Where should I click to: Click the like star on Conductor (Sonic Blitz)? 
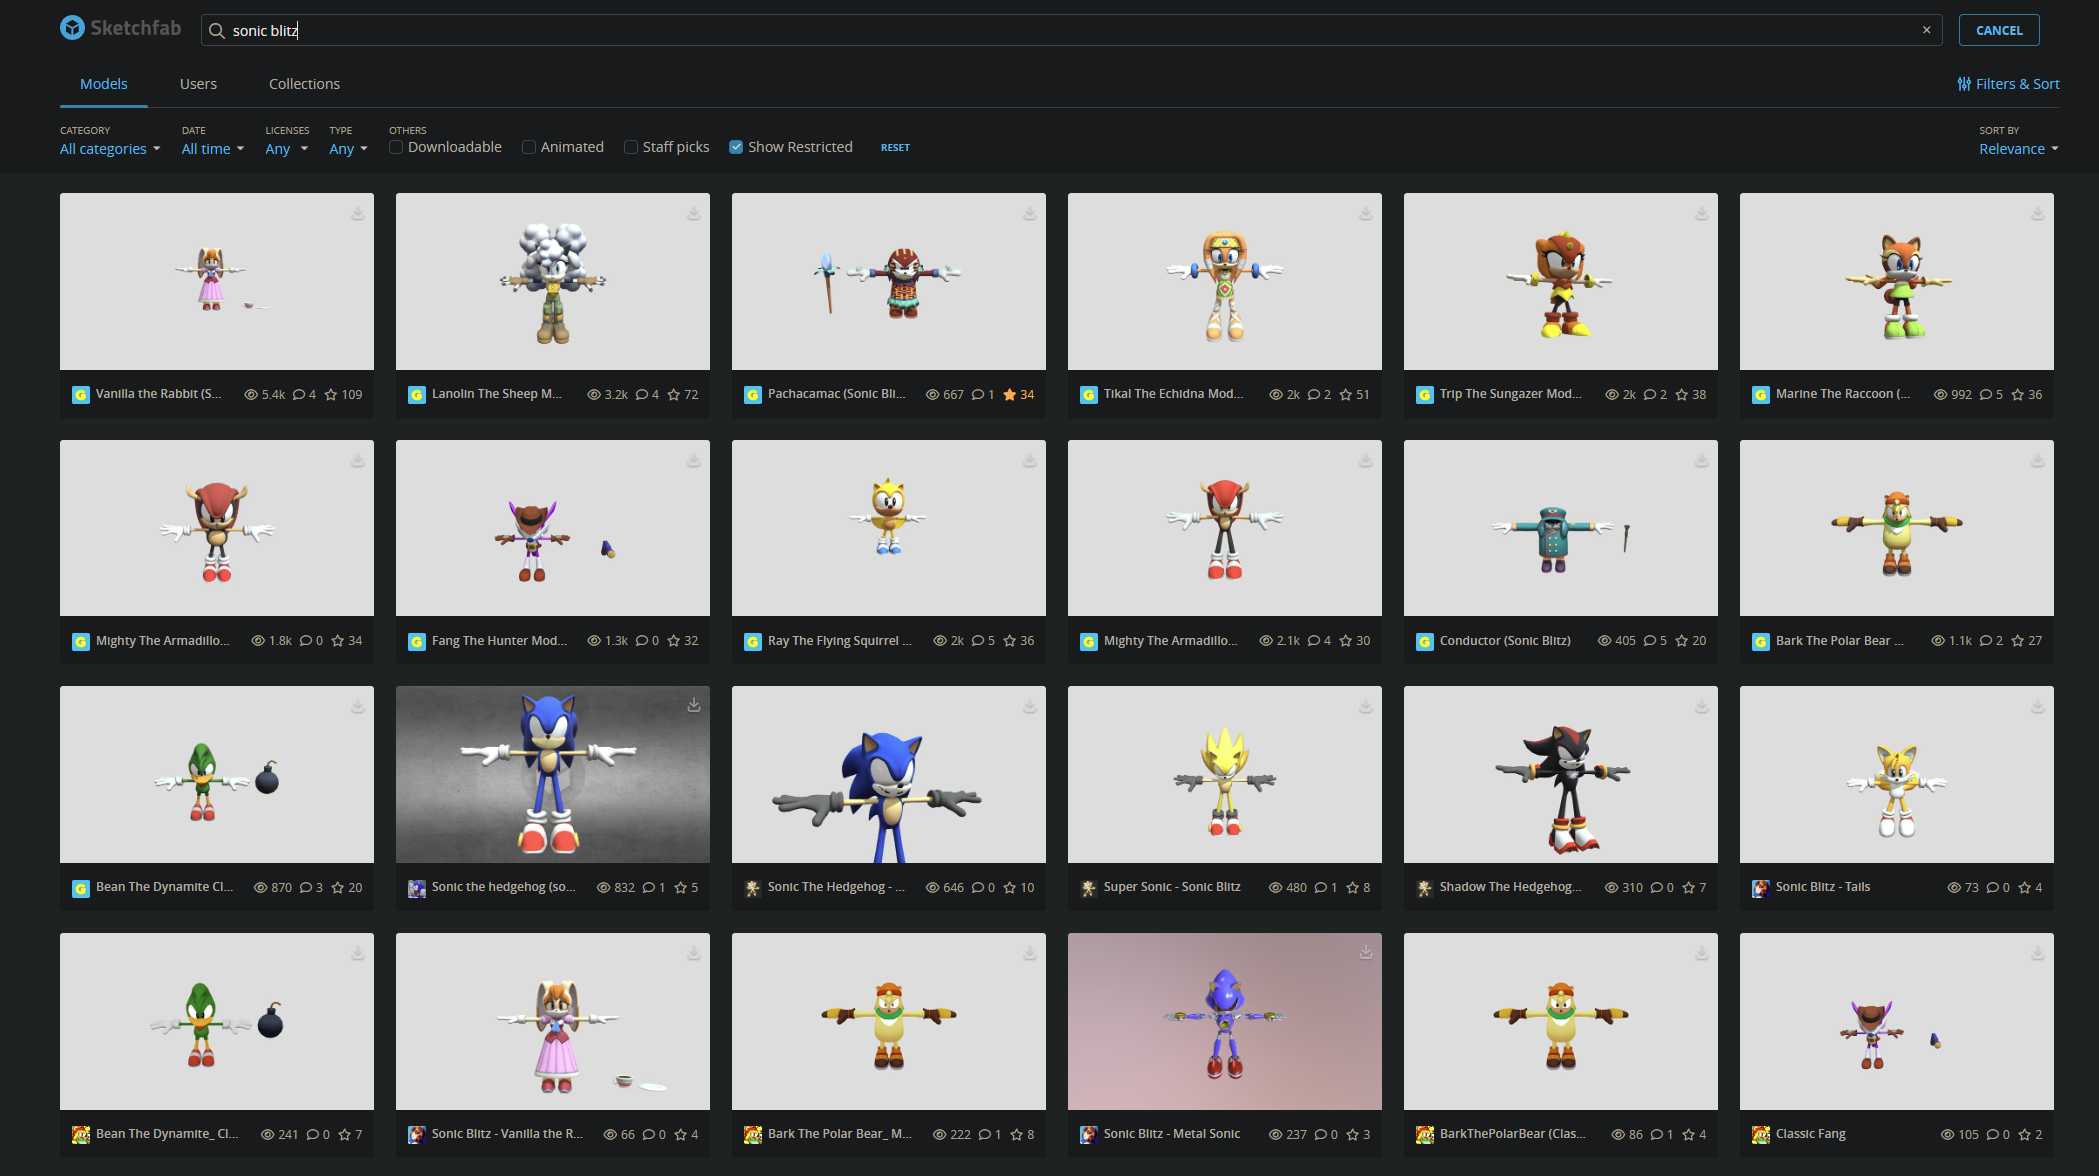(1681, 641)
